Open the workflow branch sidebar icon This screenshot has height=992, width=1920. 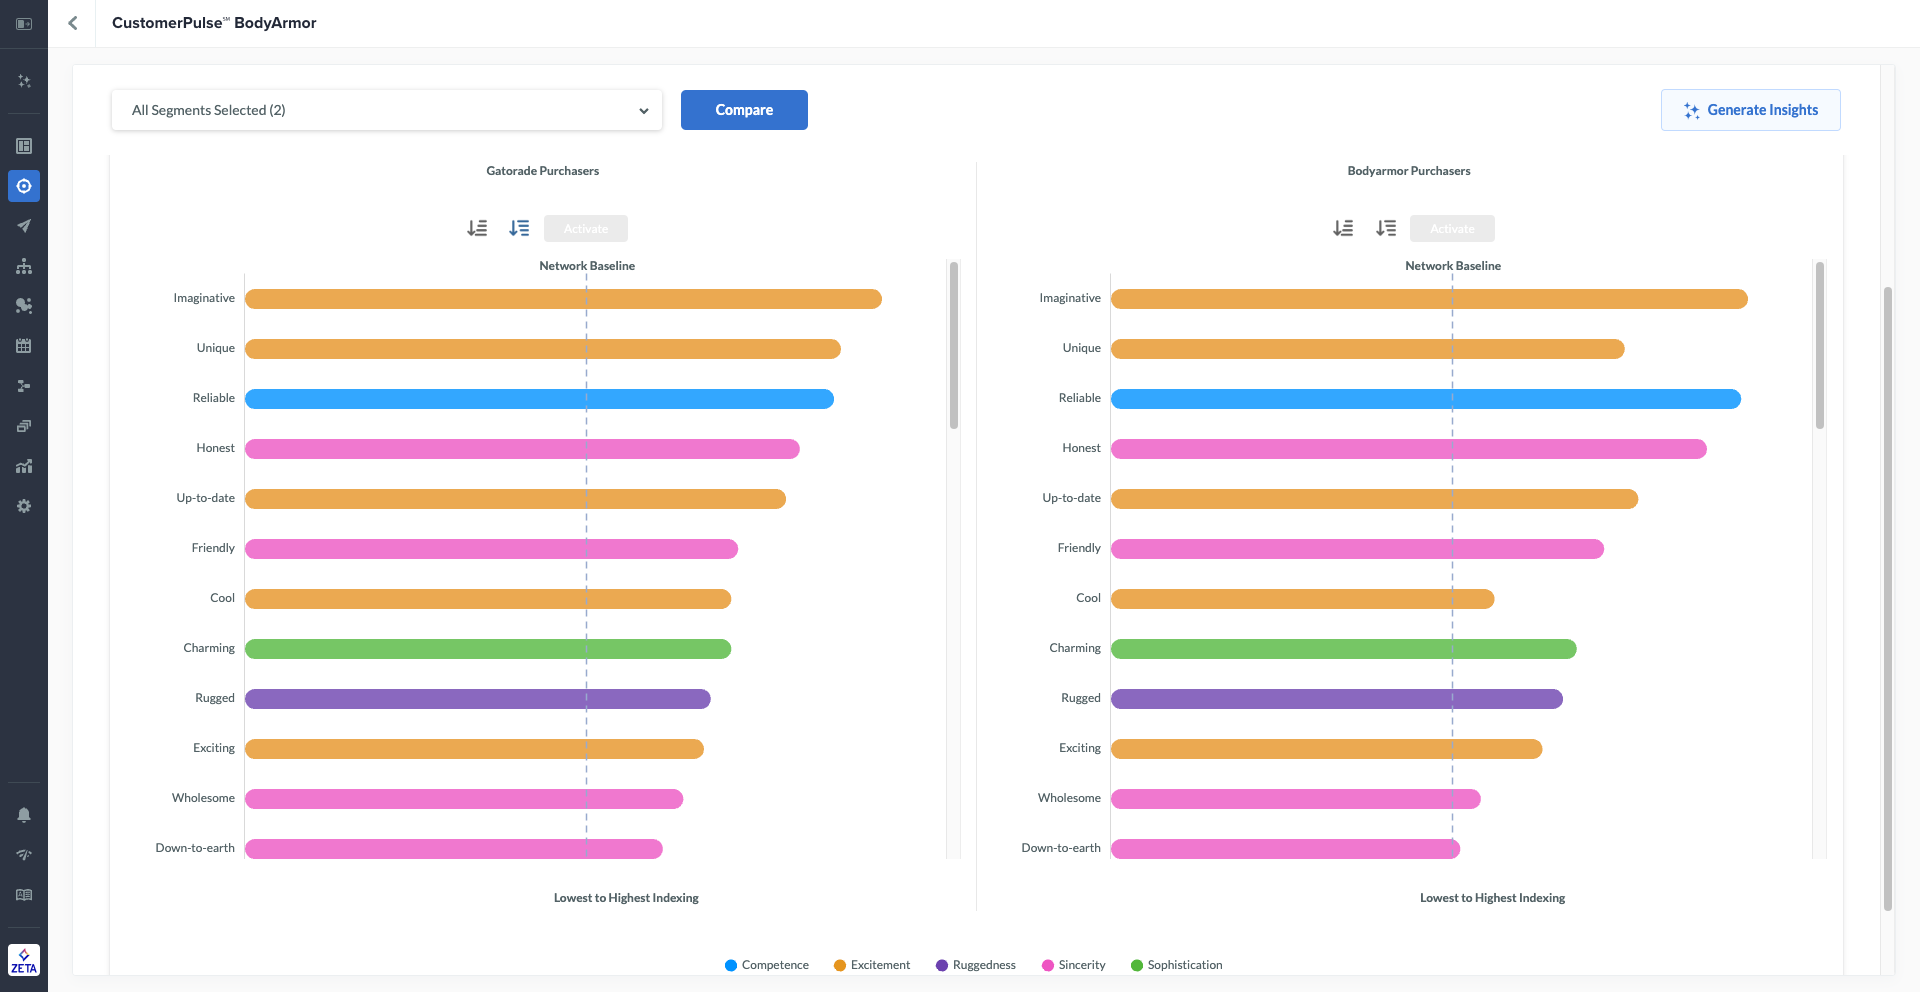pyautogui.click(x=24, y=386)
